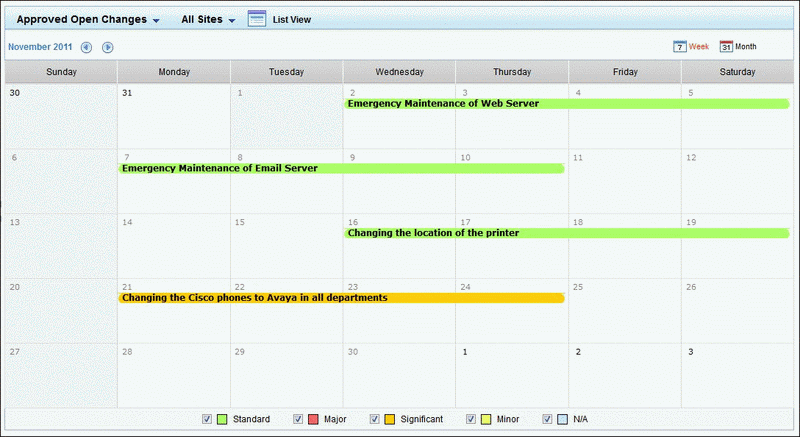Open List View link
The height and width of the screenshot is (437, 800).
click(291, 19)
